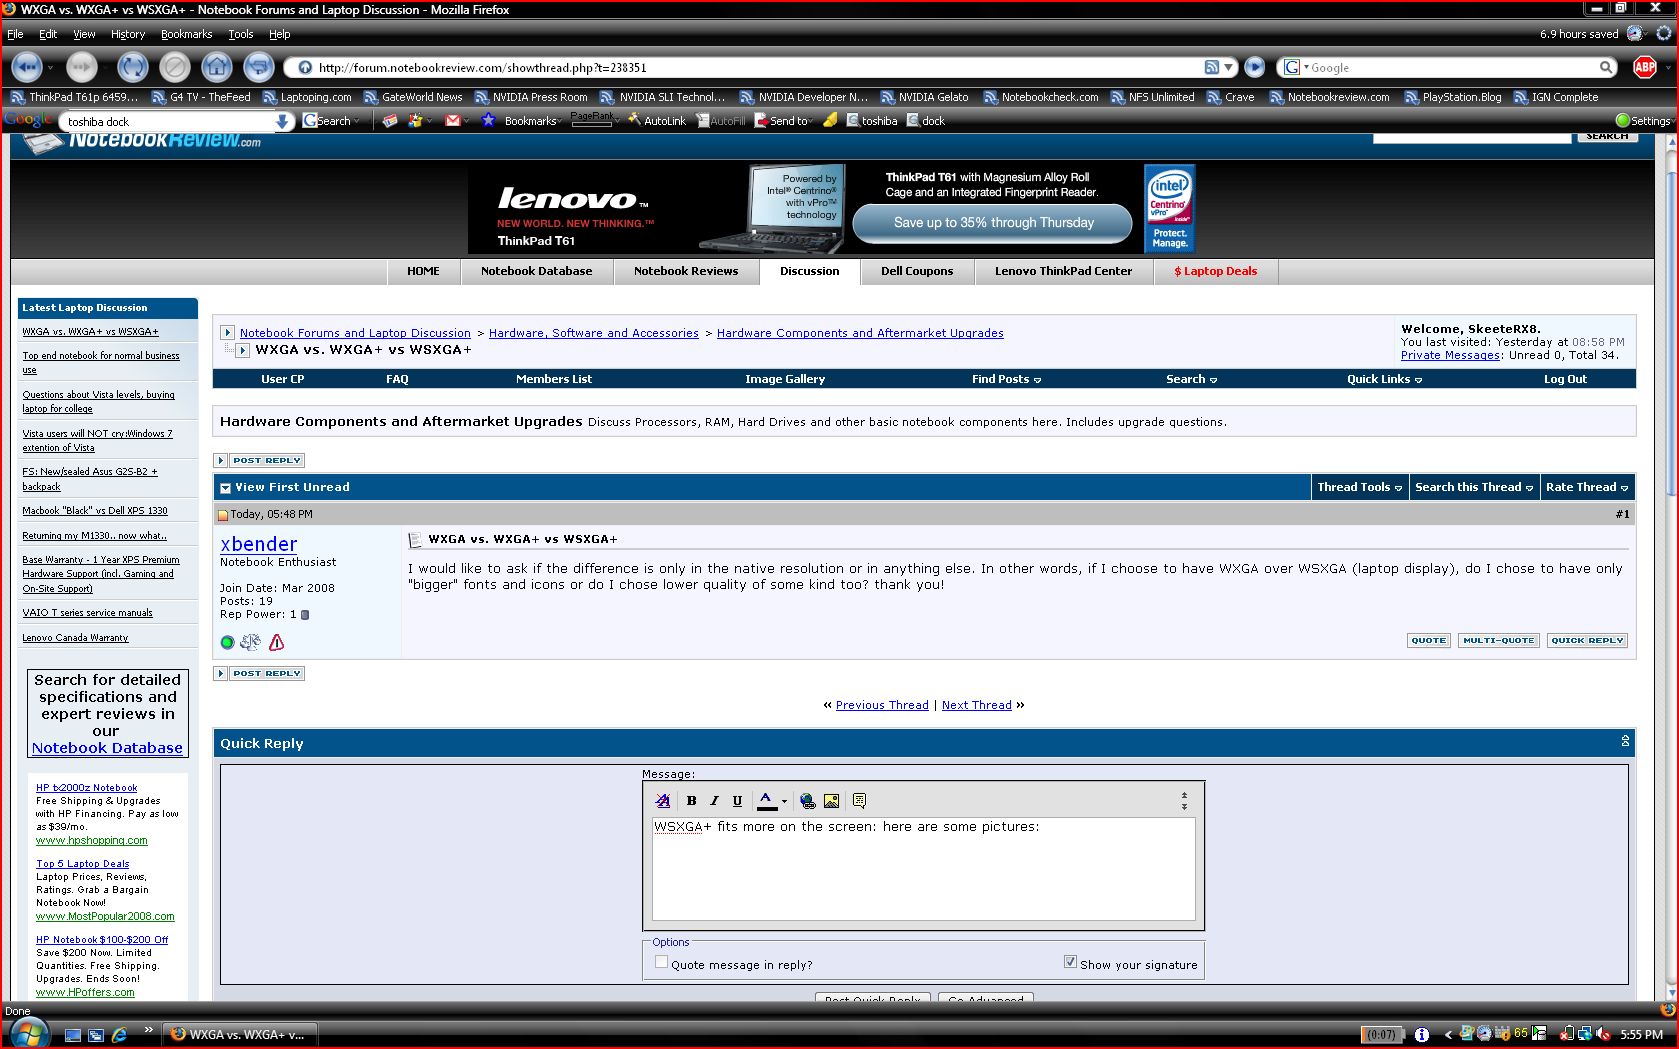1679x1049 pixels.
Task: Collapse the Quick Reply panel
Action: [x=1625, y=741]
